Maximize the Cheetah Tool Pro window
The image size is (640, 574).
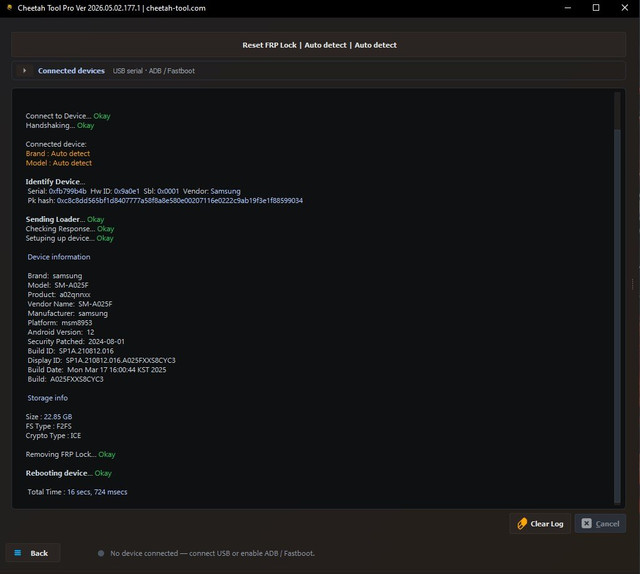coord(596,8)
